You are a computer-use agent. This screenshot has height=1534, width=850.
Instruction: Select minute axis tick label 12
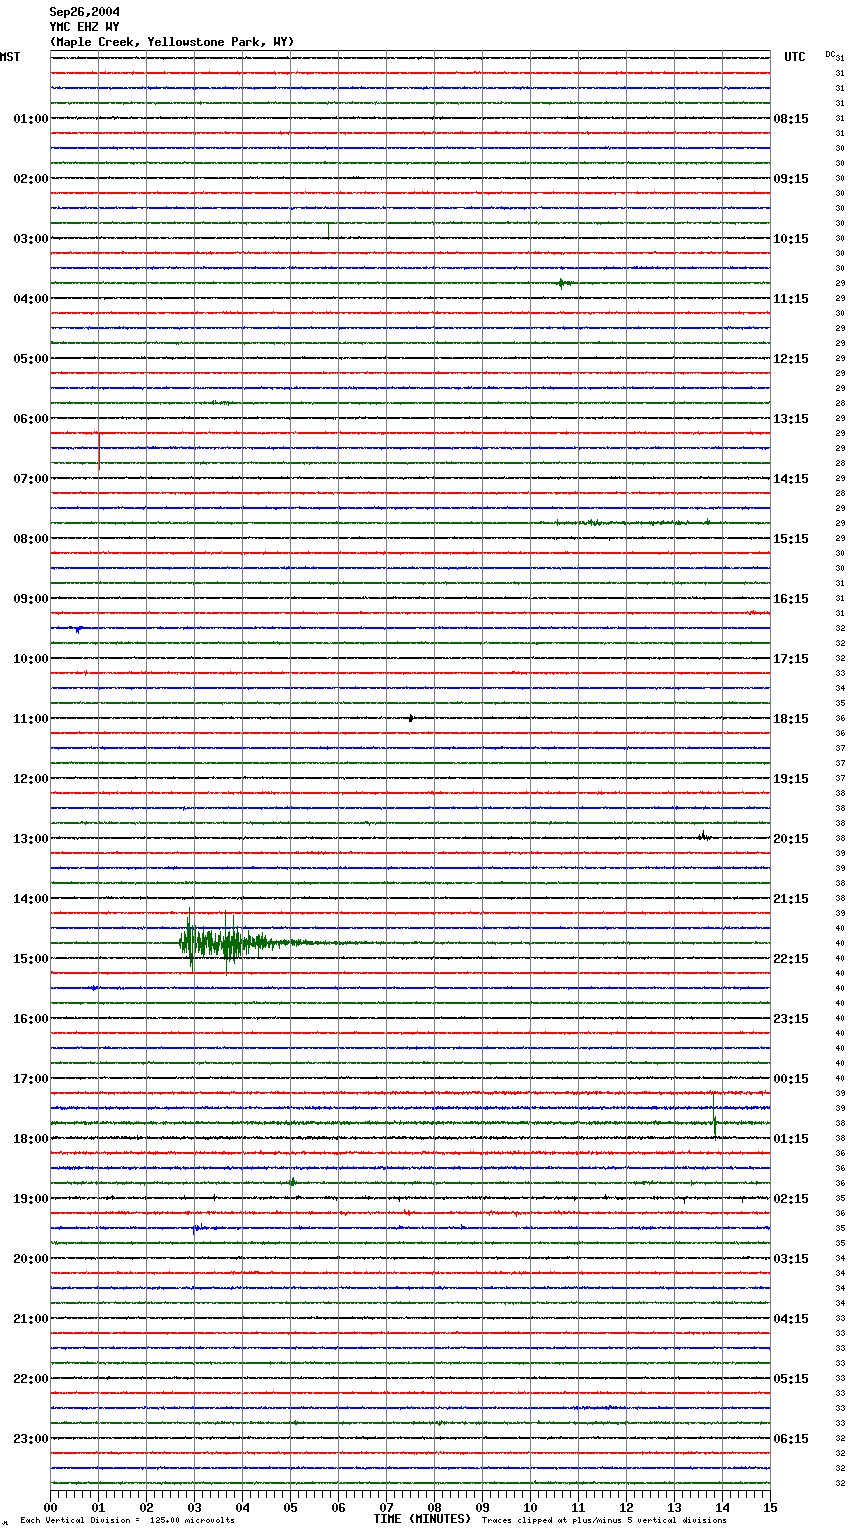point(626,1507)
